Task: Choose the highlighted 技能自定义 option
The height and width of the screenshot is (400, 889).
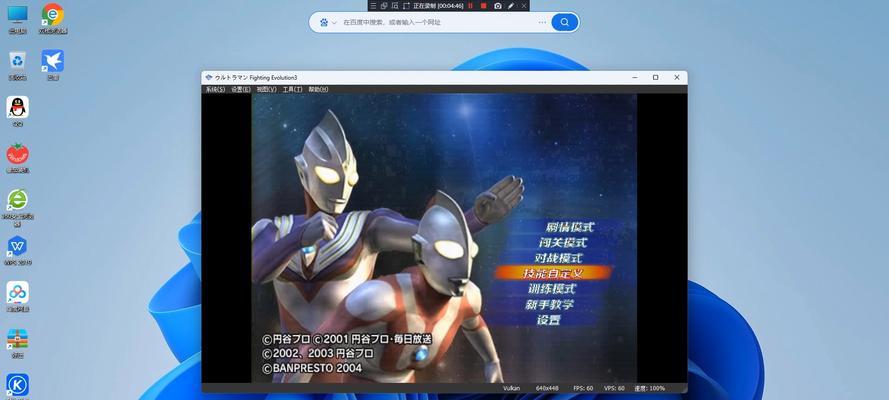Action: (553, 273)
